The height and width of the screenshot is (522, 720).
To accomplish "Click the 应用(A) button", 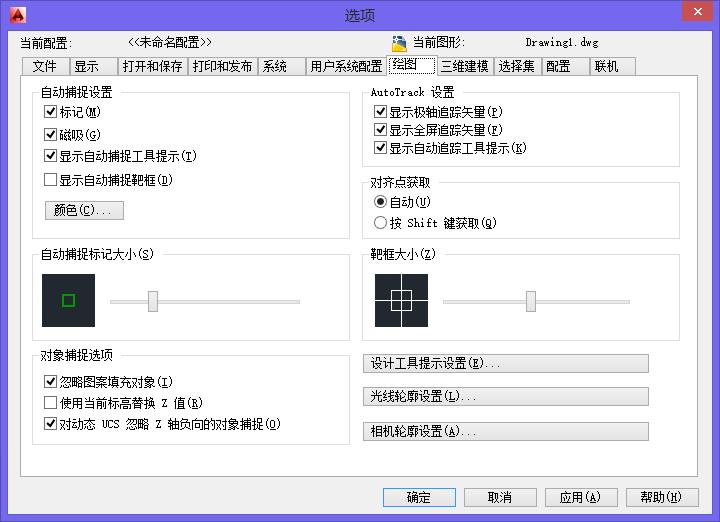I will click(581, 497).
